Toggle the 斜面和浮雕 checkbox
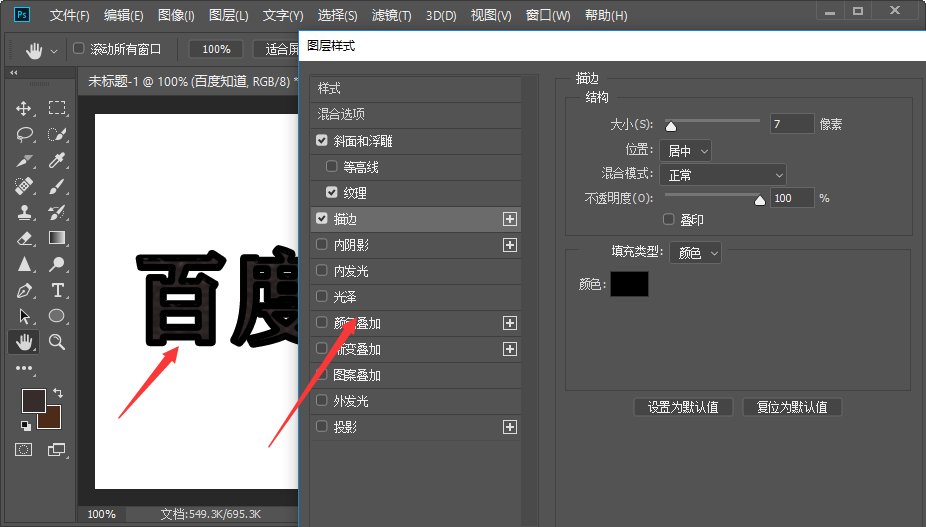This screenshot has width=926, height=527. [x=321, y=140]
